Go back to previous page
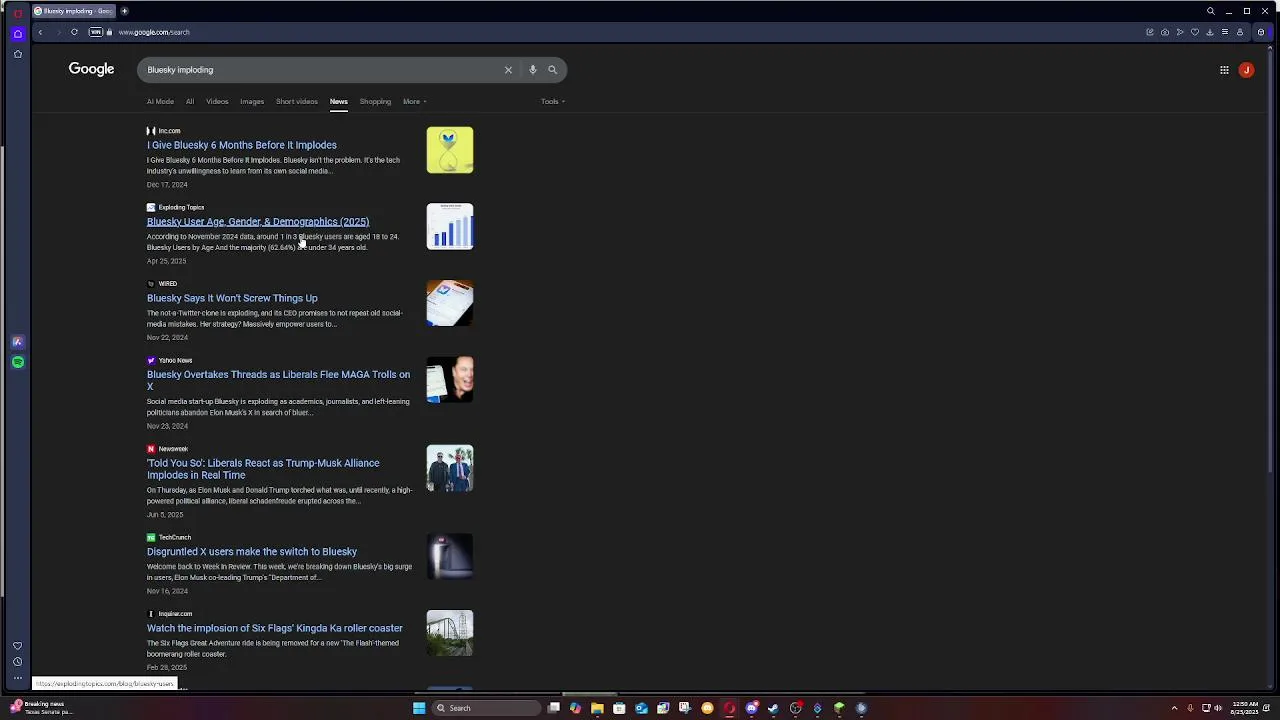Image resolution: width=1280 pixels, height=720 pixels. tap(40, 32)
